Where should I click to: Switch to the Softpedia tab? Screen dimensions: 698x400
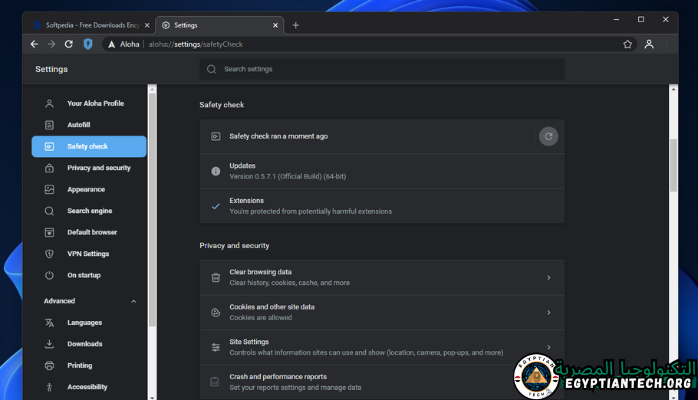(x=85, y=25)
